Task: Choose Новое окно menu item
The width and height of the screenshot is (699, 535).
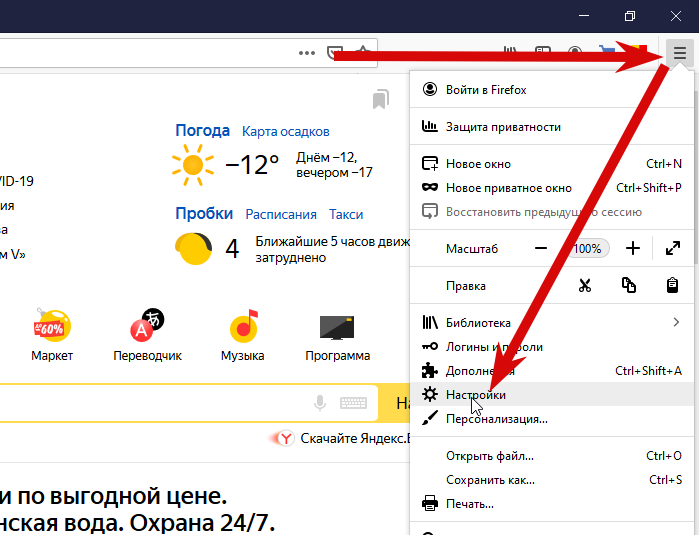Action: [x=552, y=164]
